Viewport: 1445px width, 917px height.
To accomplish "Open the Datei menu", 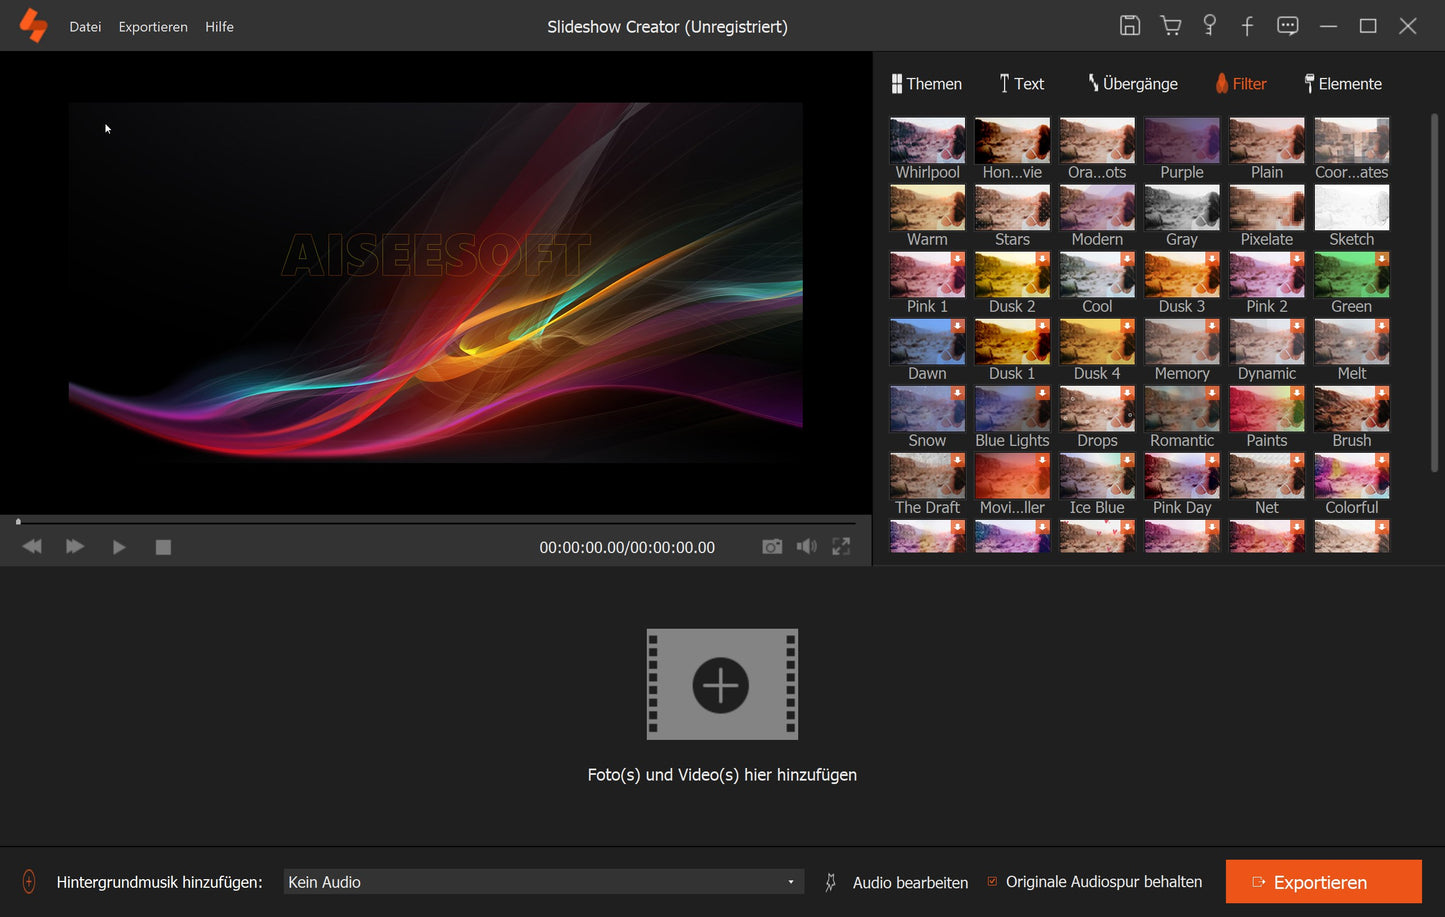I will pyautogui.click(x=85, y=27).
